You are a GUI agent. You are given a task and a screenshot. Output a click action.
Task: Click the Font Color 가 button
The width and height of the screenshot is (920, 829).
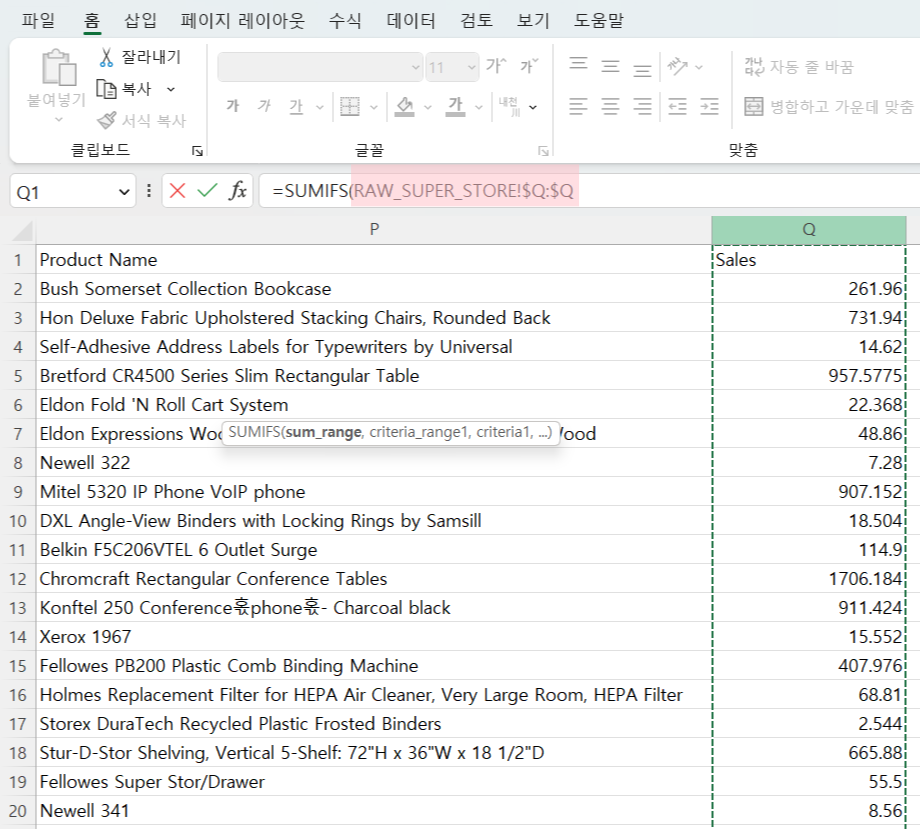tap(455, 107)
